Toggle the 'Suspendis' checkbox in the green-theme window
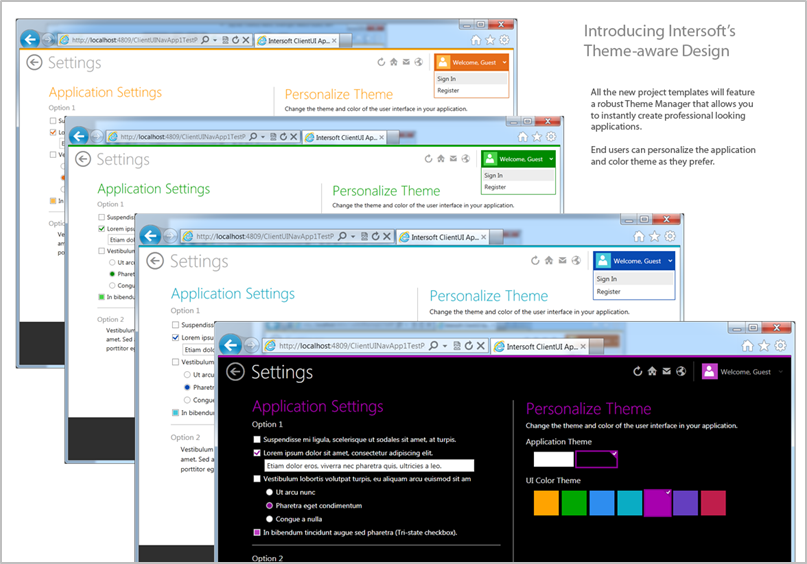The height and width of the screenshot is (564, 807). [101, 217]
